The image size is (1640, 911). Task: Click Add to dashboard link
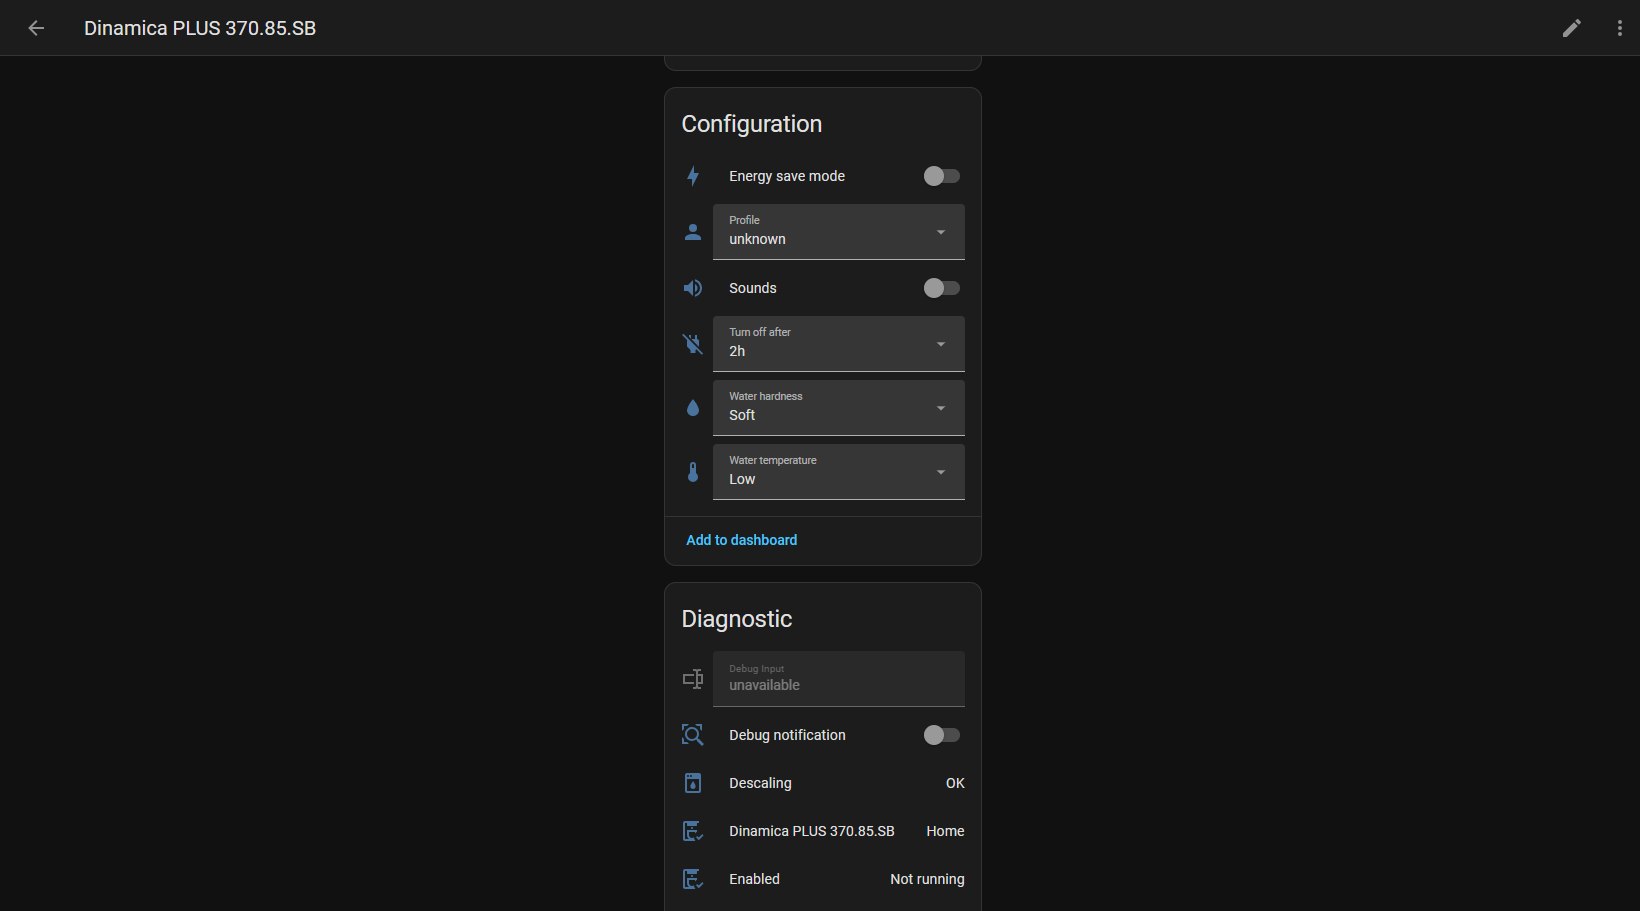(741, 540)
